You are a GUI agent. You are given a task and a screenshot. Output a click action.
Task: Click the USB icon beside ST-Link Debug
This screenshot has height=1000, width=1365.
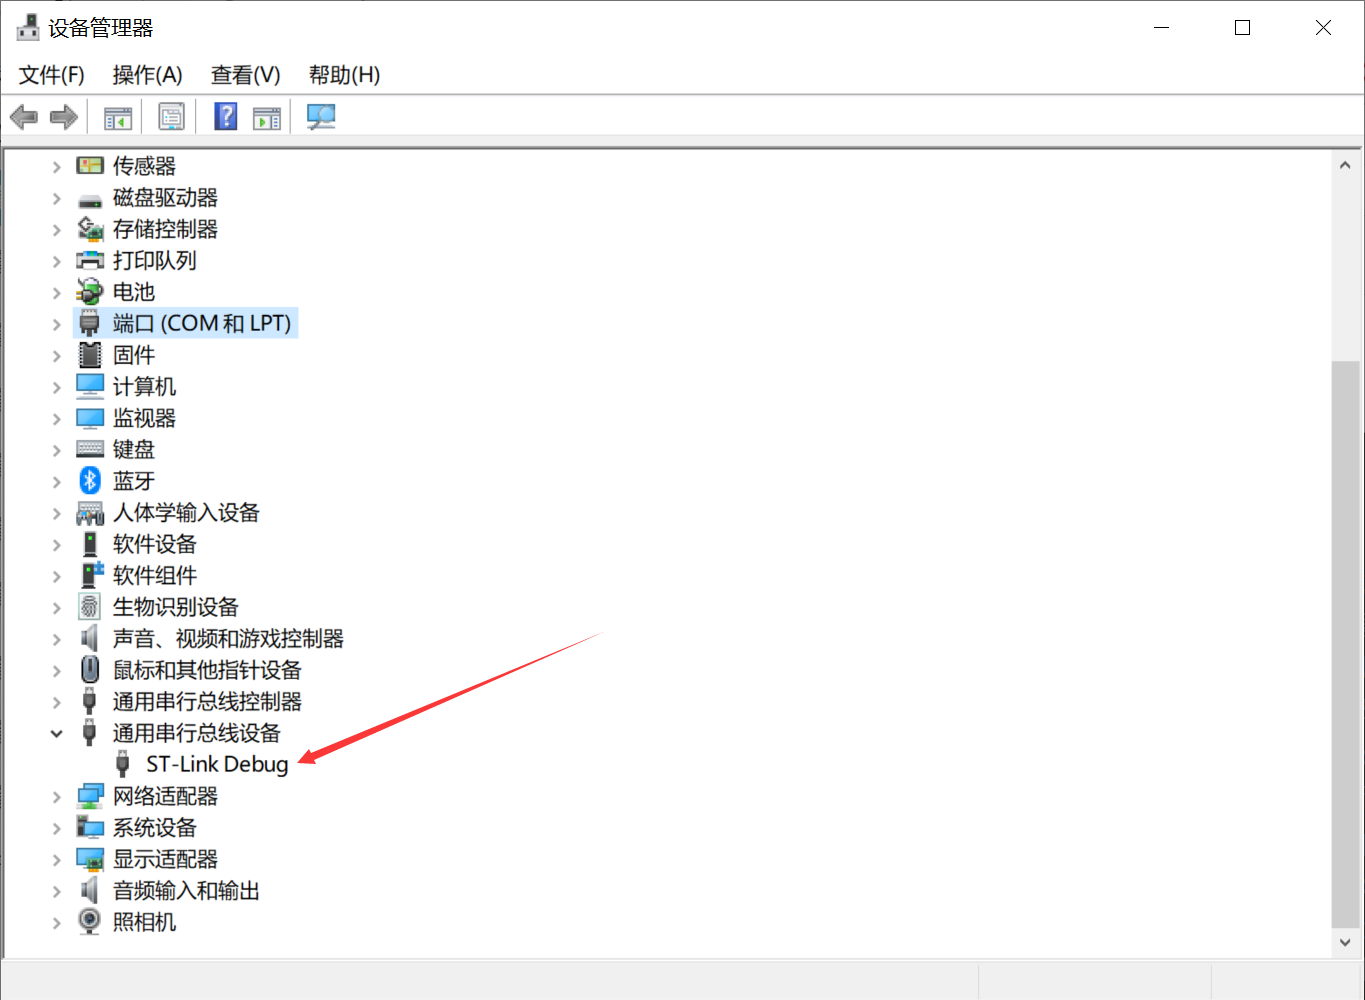(122, 763)
